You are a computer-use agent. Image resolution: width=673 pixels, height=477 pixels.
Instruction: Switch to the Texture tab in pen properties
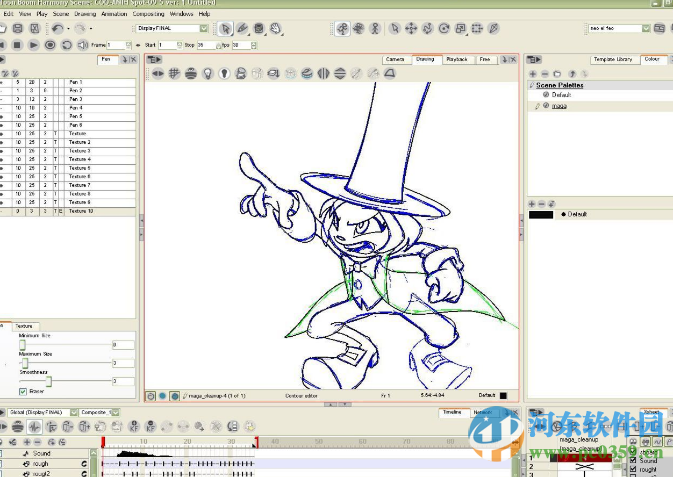tap(24, 326)
